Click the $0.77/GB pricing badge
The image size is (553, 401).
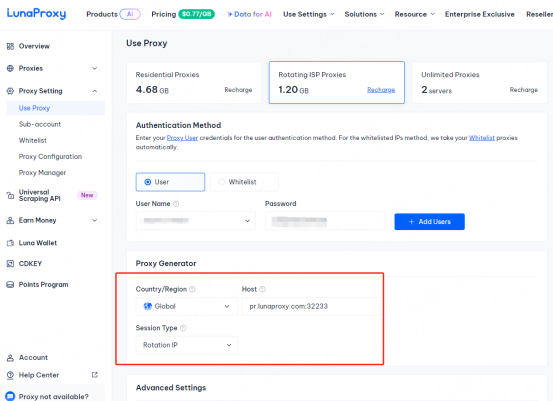click(196, 14)
